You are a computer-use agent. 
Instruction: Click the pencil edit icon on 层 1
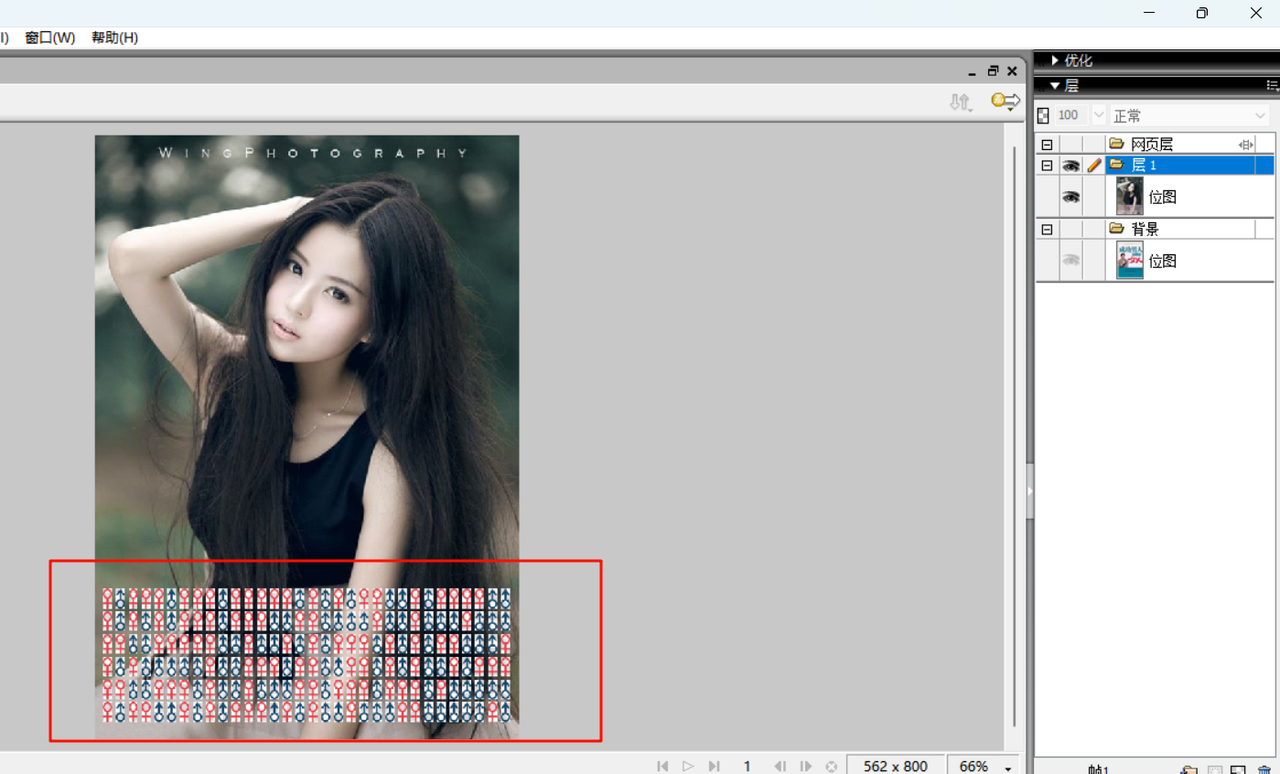[x=1094, y=165]
